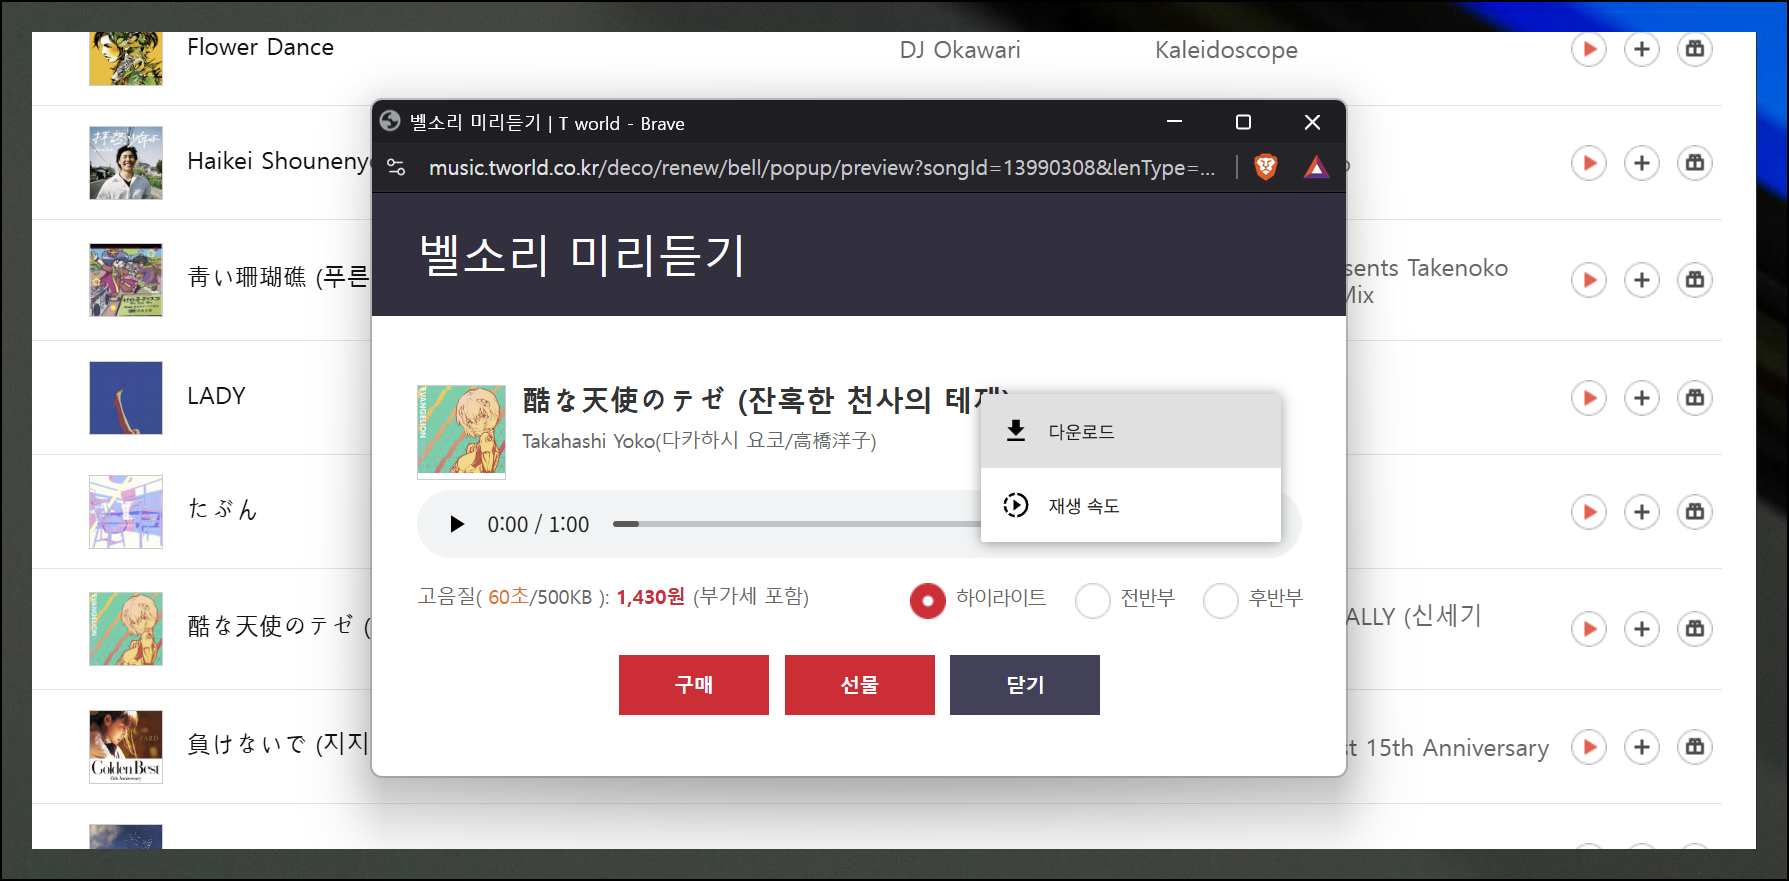The height and width of the screenshot is (881, 1789).
Task: Add たぶん with the plus icon
Action: pyautogui.click(x=1641, y=512)
